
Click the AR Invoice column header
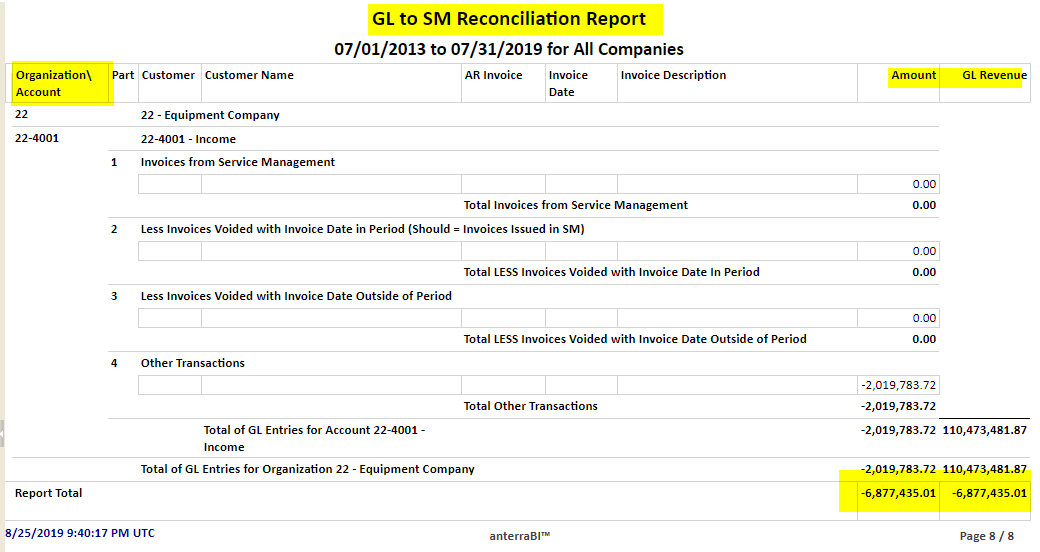point(493,75)
